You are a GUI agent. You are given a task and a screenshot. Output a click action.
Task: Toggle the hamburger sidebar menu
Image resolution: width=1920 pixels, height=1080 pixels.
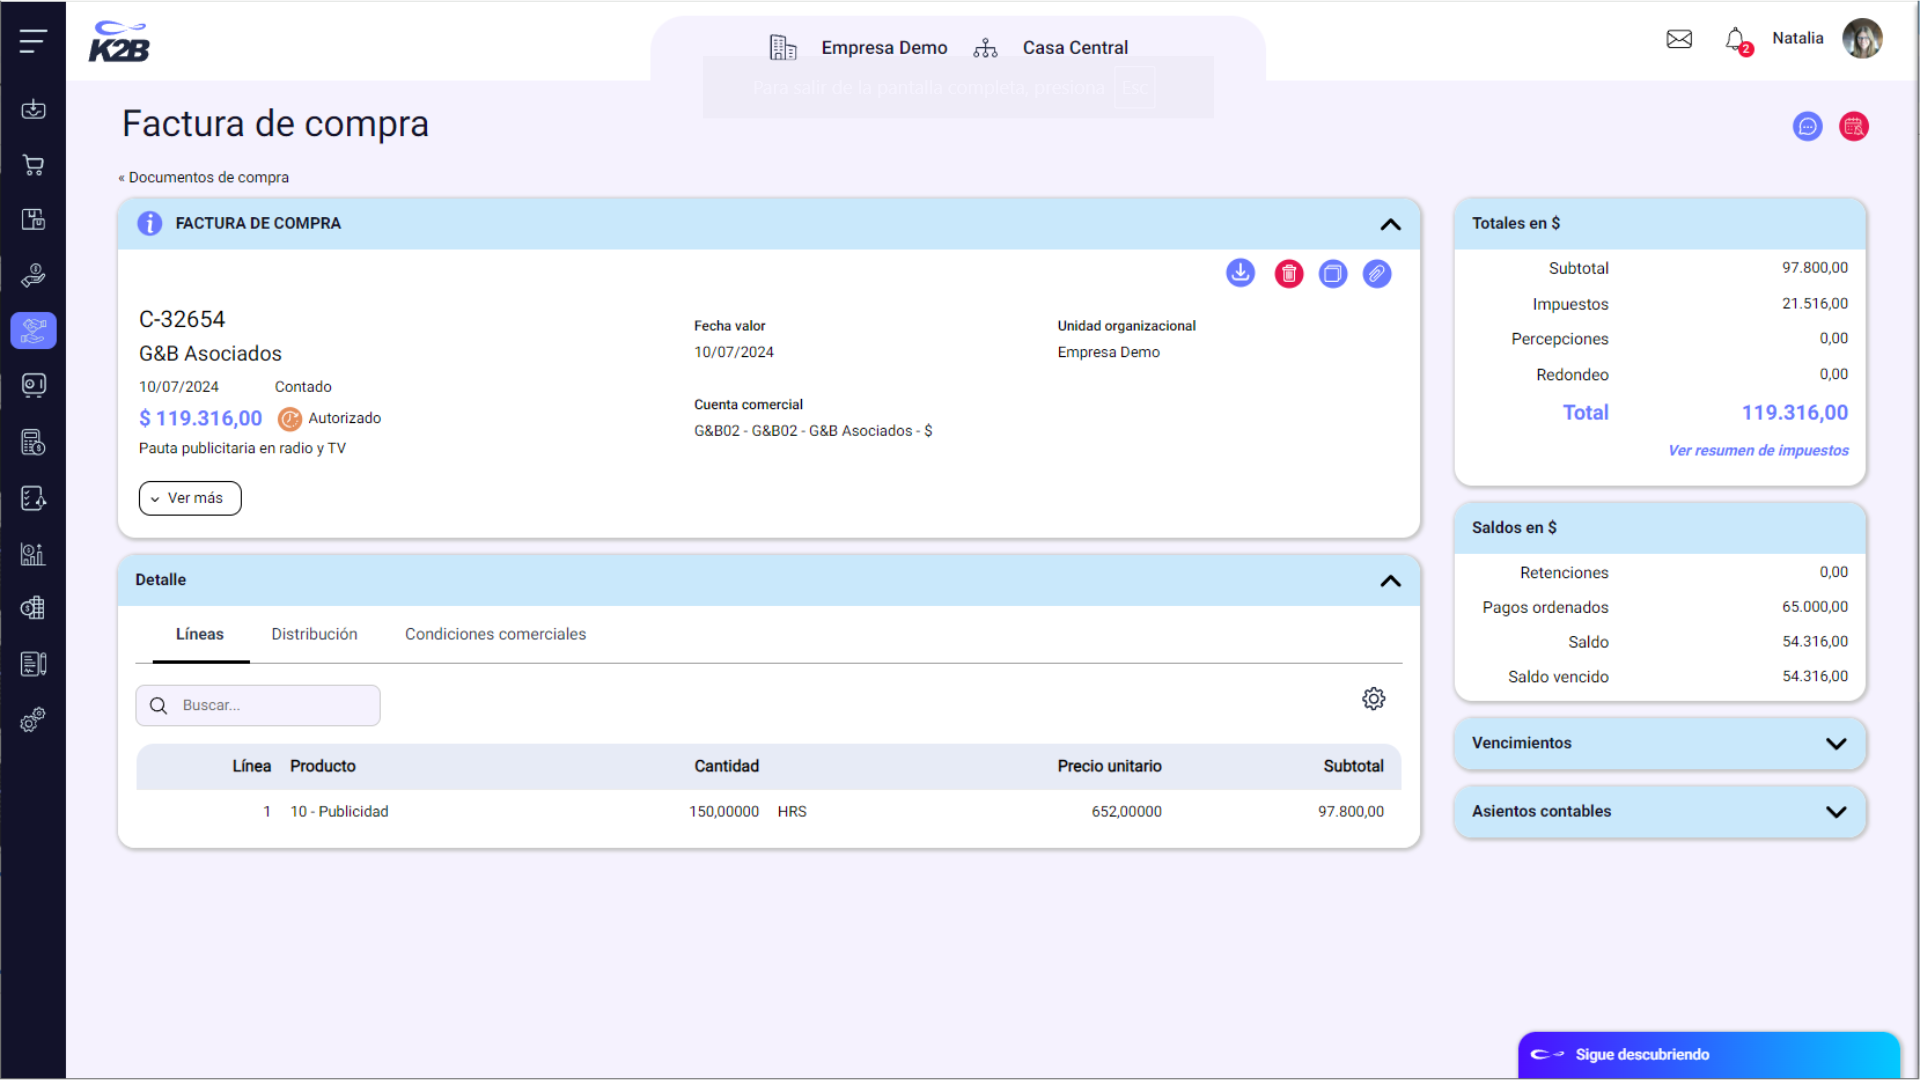pos(33,41)
